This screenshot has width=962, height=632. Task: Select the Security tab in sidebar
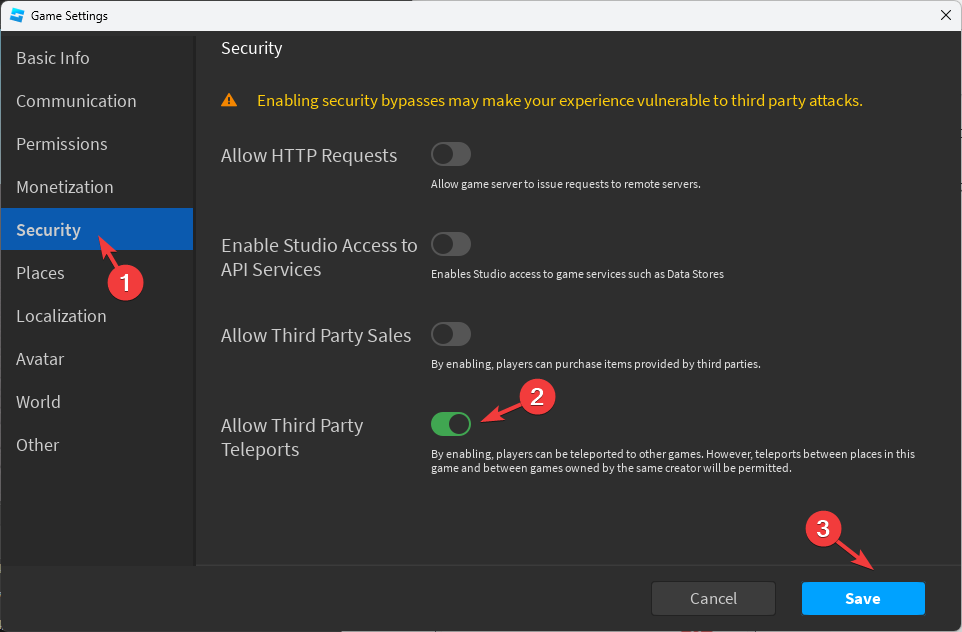tap(49, 230)
